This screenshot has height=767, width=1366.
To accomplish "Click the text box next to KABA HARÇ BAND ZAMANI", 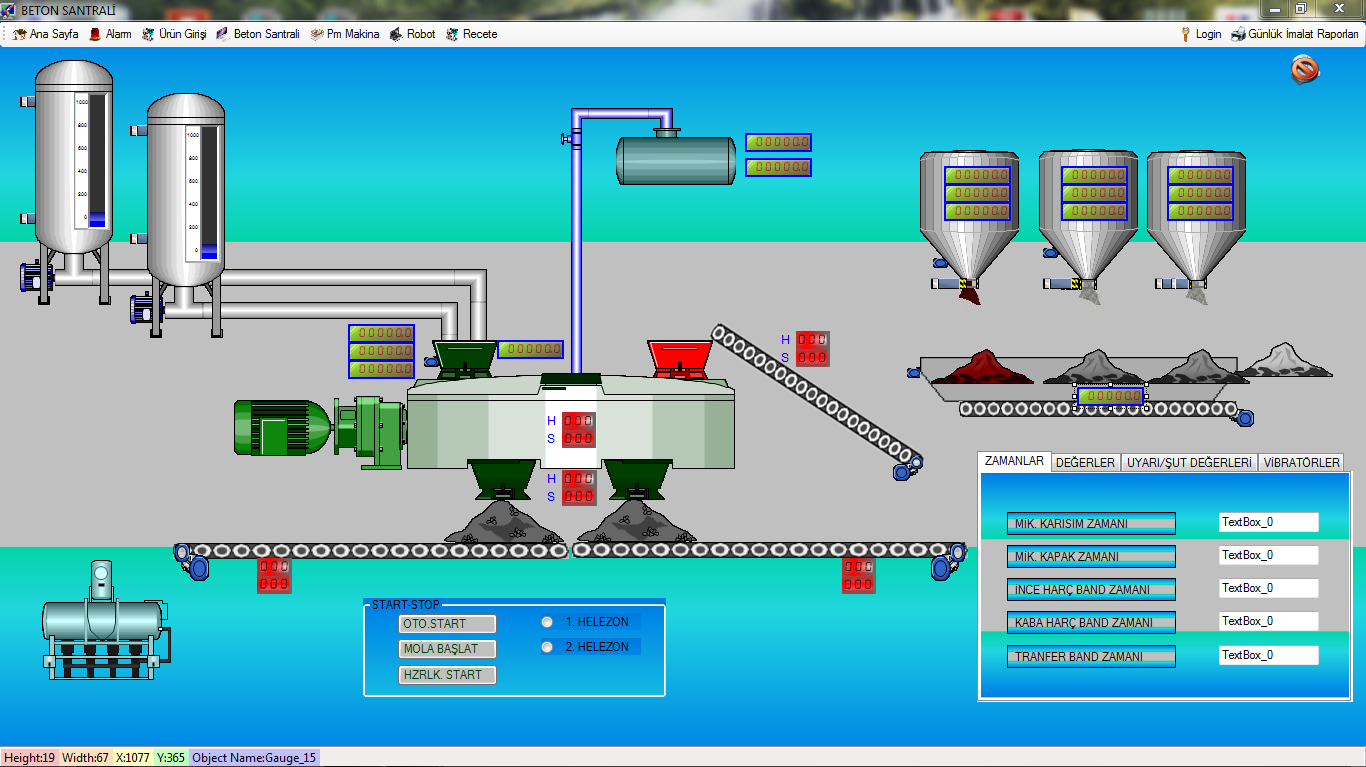I will pyautogui.click(x=1269, y=621).
